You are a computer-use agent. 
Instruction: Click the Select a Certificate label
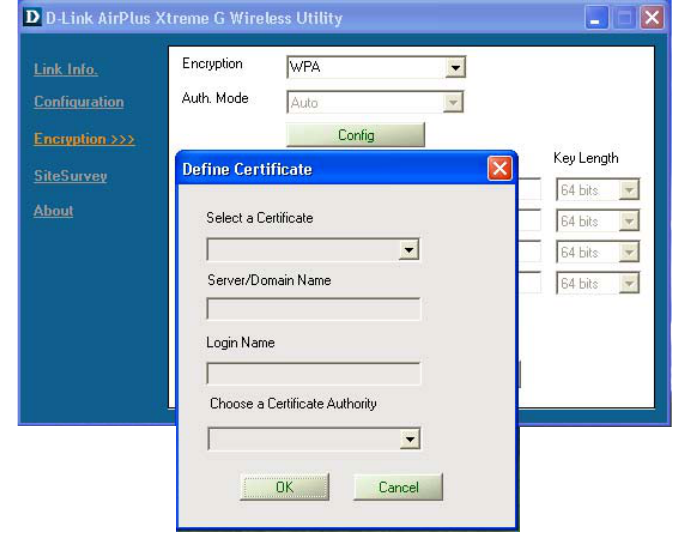pos(259,218)
